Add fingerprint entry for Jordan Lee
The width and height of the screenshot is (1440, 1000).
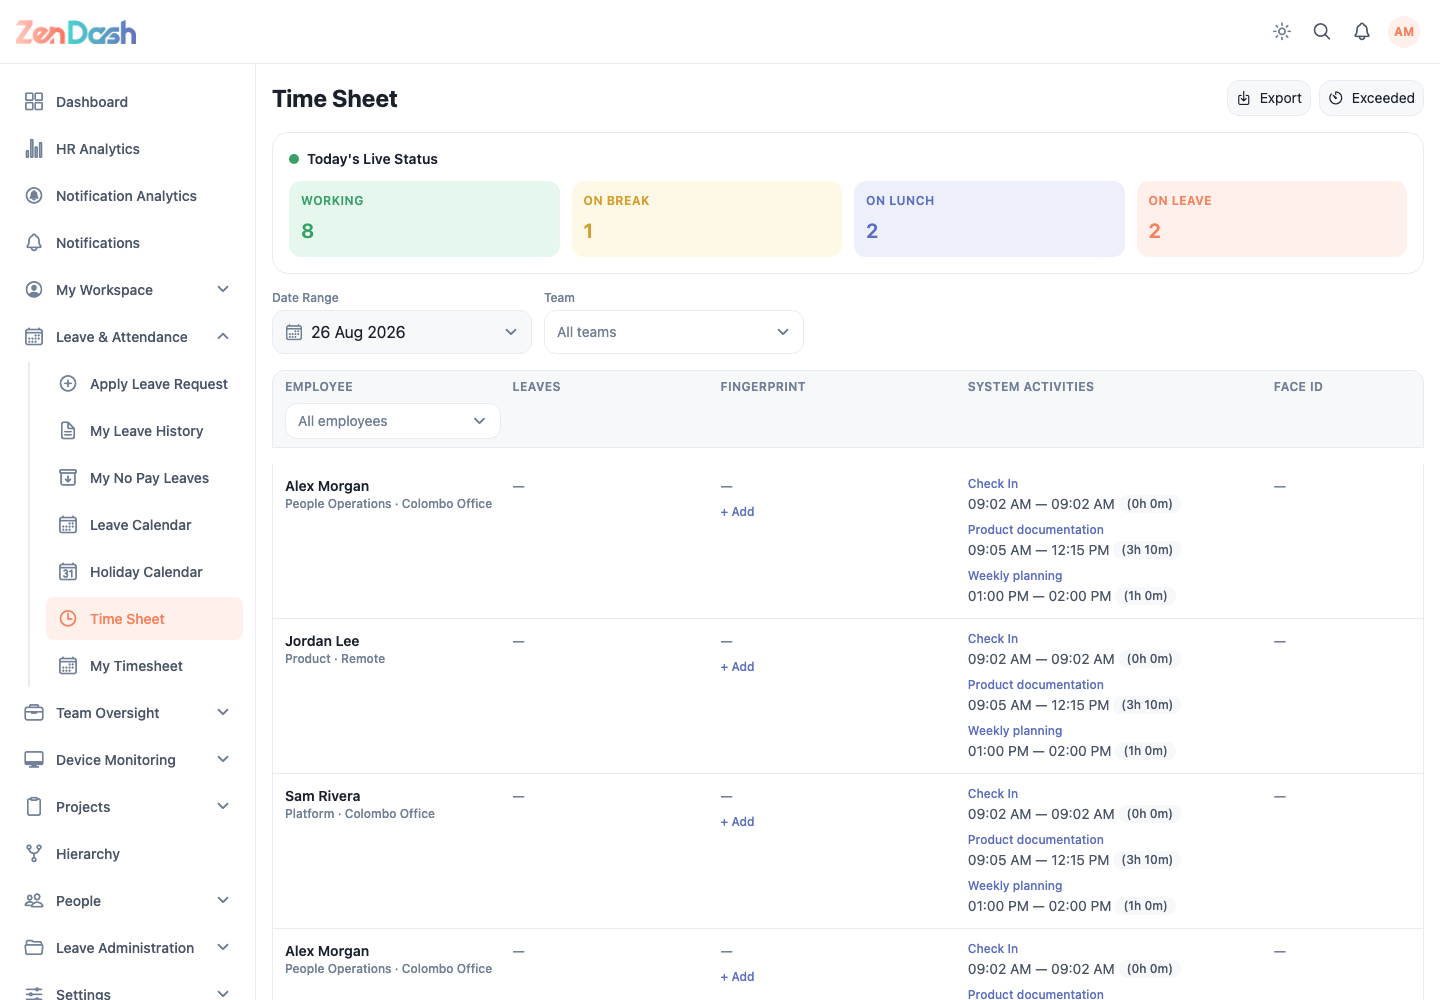(738, 667)
